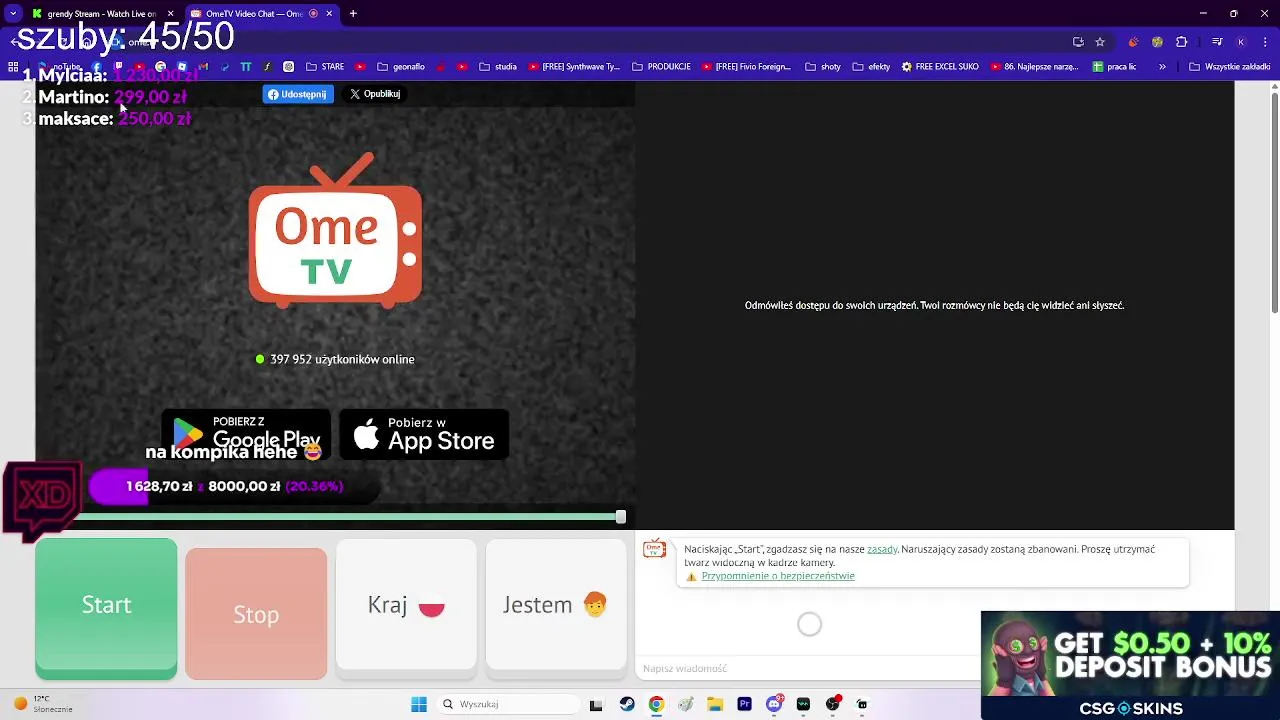Open the Facebook bookmark icon
This screenshot has width=1280, height=720.
pos(97,67)
